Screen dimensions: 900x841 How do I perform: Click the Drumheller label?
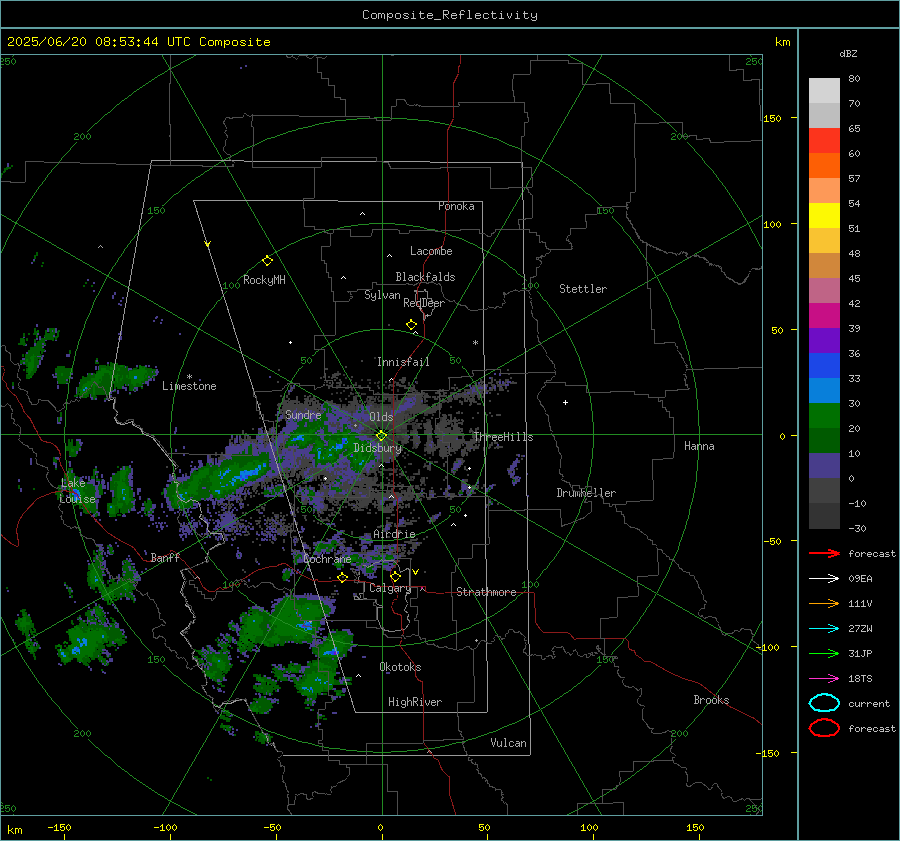click(x=586, y=493)
